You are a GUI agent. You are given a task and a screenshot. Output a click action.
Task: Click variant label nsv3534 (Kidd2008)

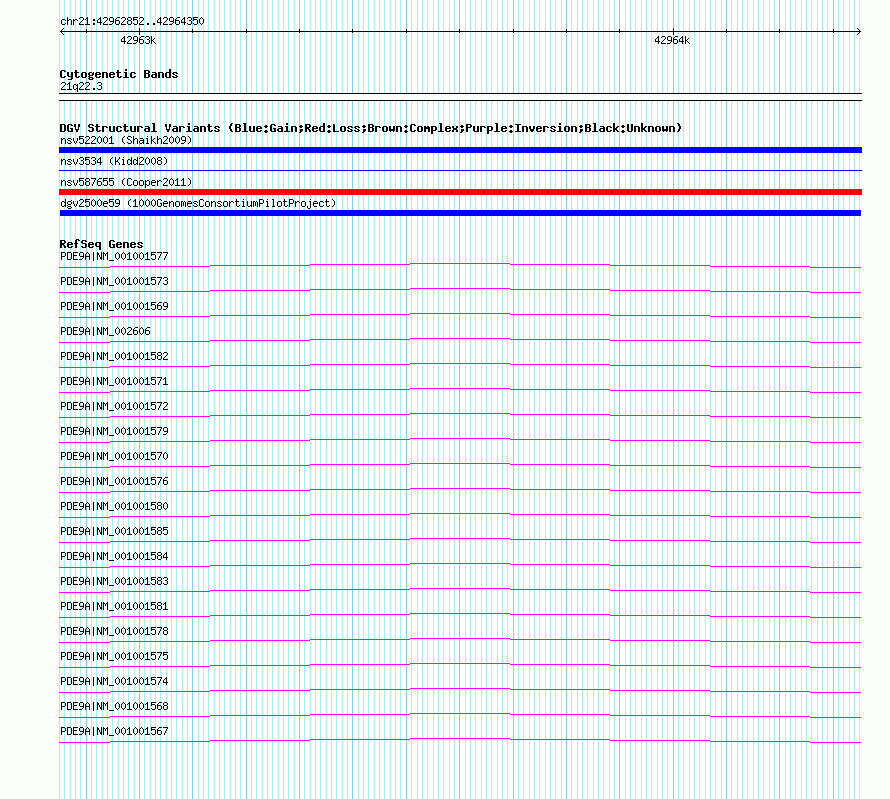(x=114, y=161)
